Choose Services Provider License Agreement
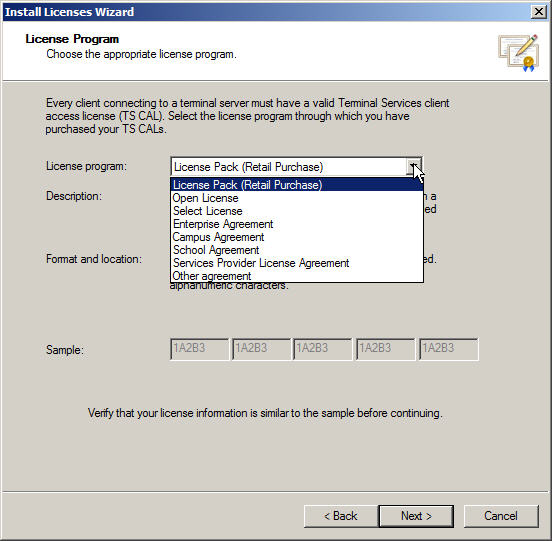This screenshot has width=552, height=541. coord(297,263)
